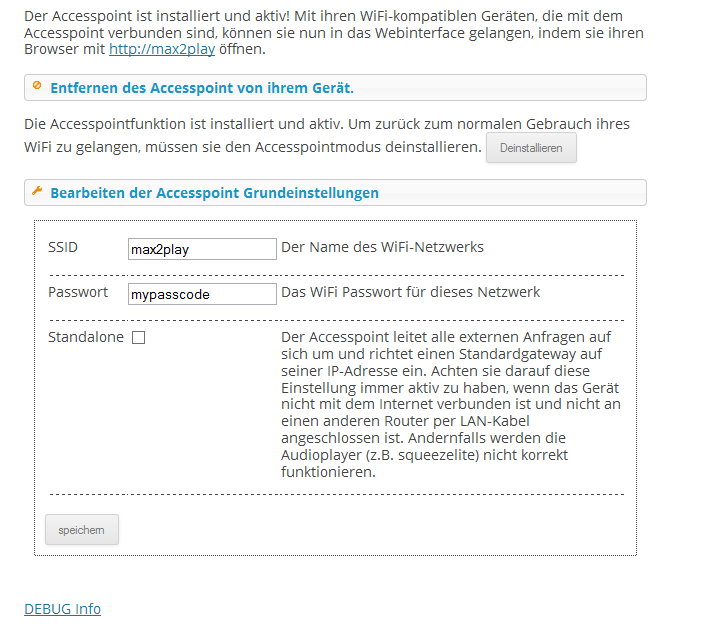Click the Deinstallieren button
712x624 pixels.
[x=531, y=148]
